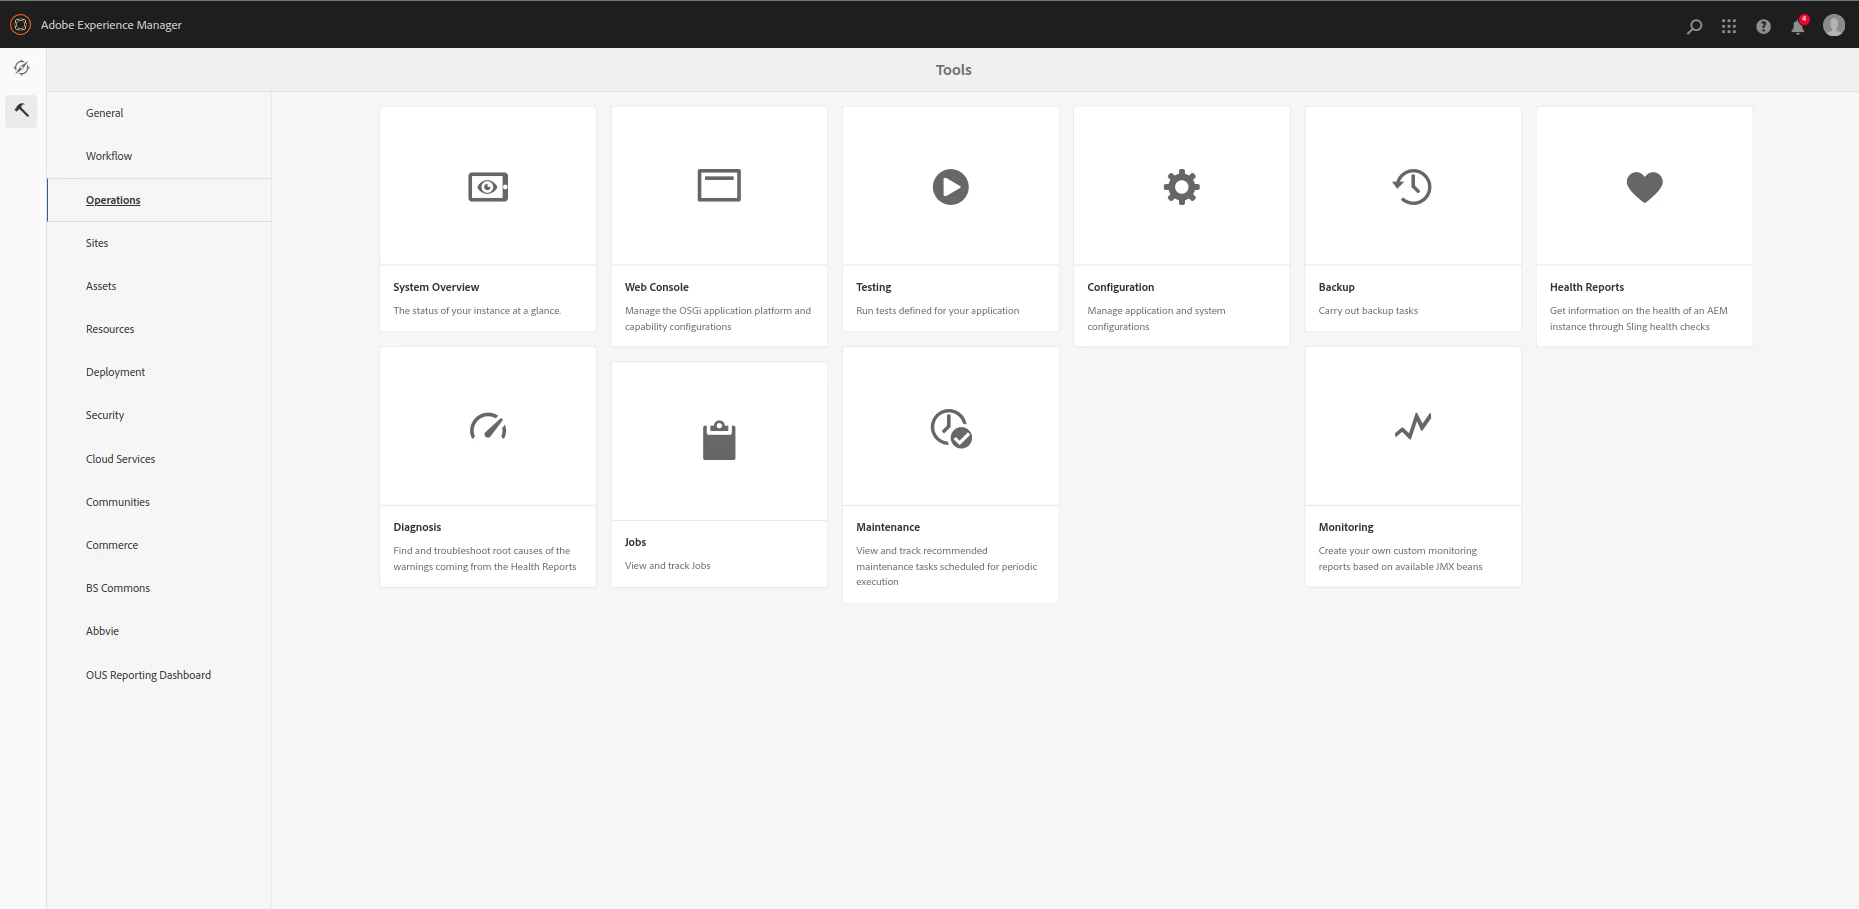Open the notifications bell icon
This screenshot has width=1859, height=909.
(1798, 25)
